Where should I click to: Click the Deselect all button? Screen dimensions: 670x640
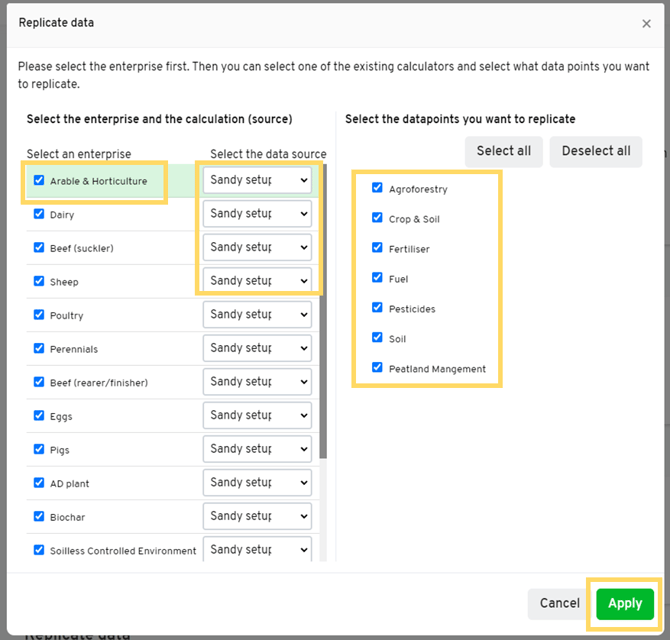[x=595, y=151]
